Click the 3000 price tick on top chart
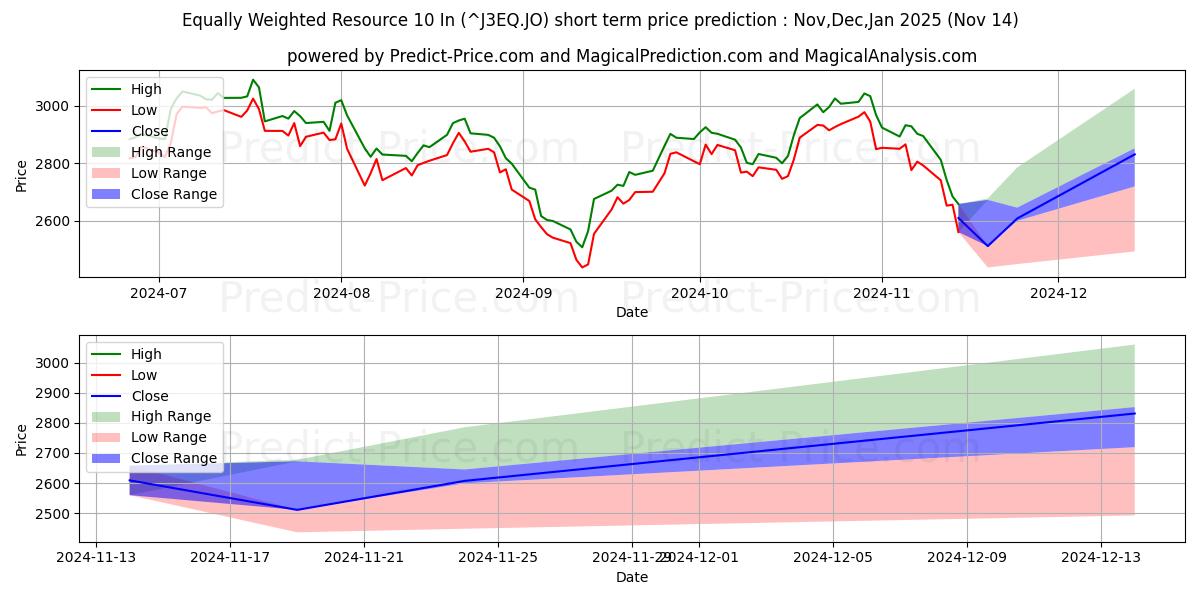Viewport: 1200px width, 600px height. pyautogui.click(x=52, y=106)
